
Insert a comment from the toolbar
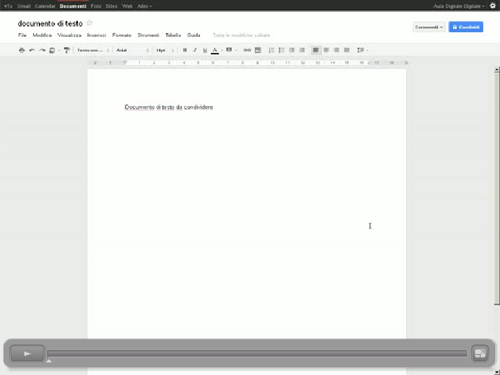pyautogui.click(x=258, y=50)
